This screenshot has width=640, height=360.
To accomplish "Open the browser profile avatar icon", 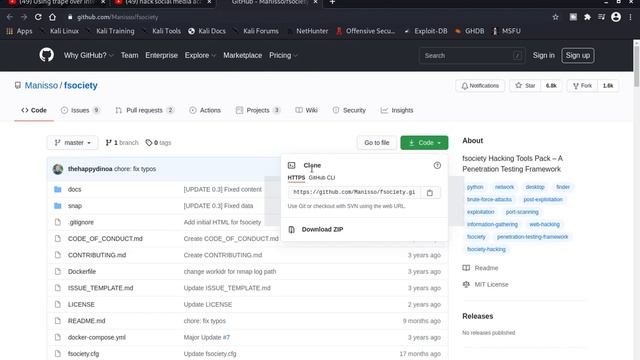I will 616,17.
